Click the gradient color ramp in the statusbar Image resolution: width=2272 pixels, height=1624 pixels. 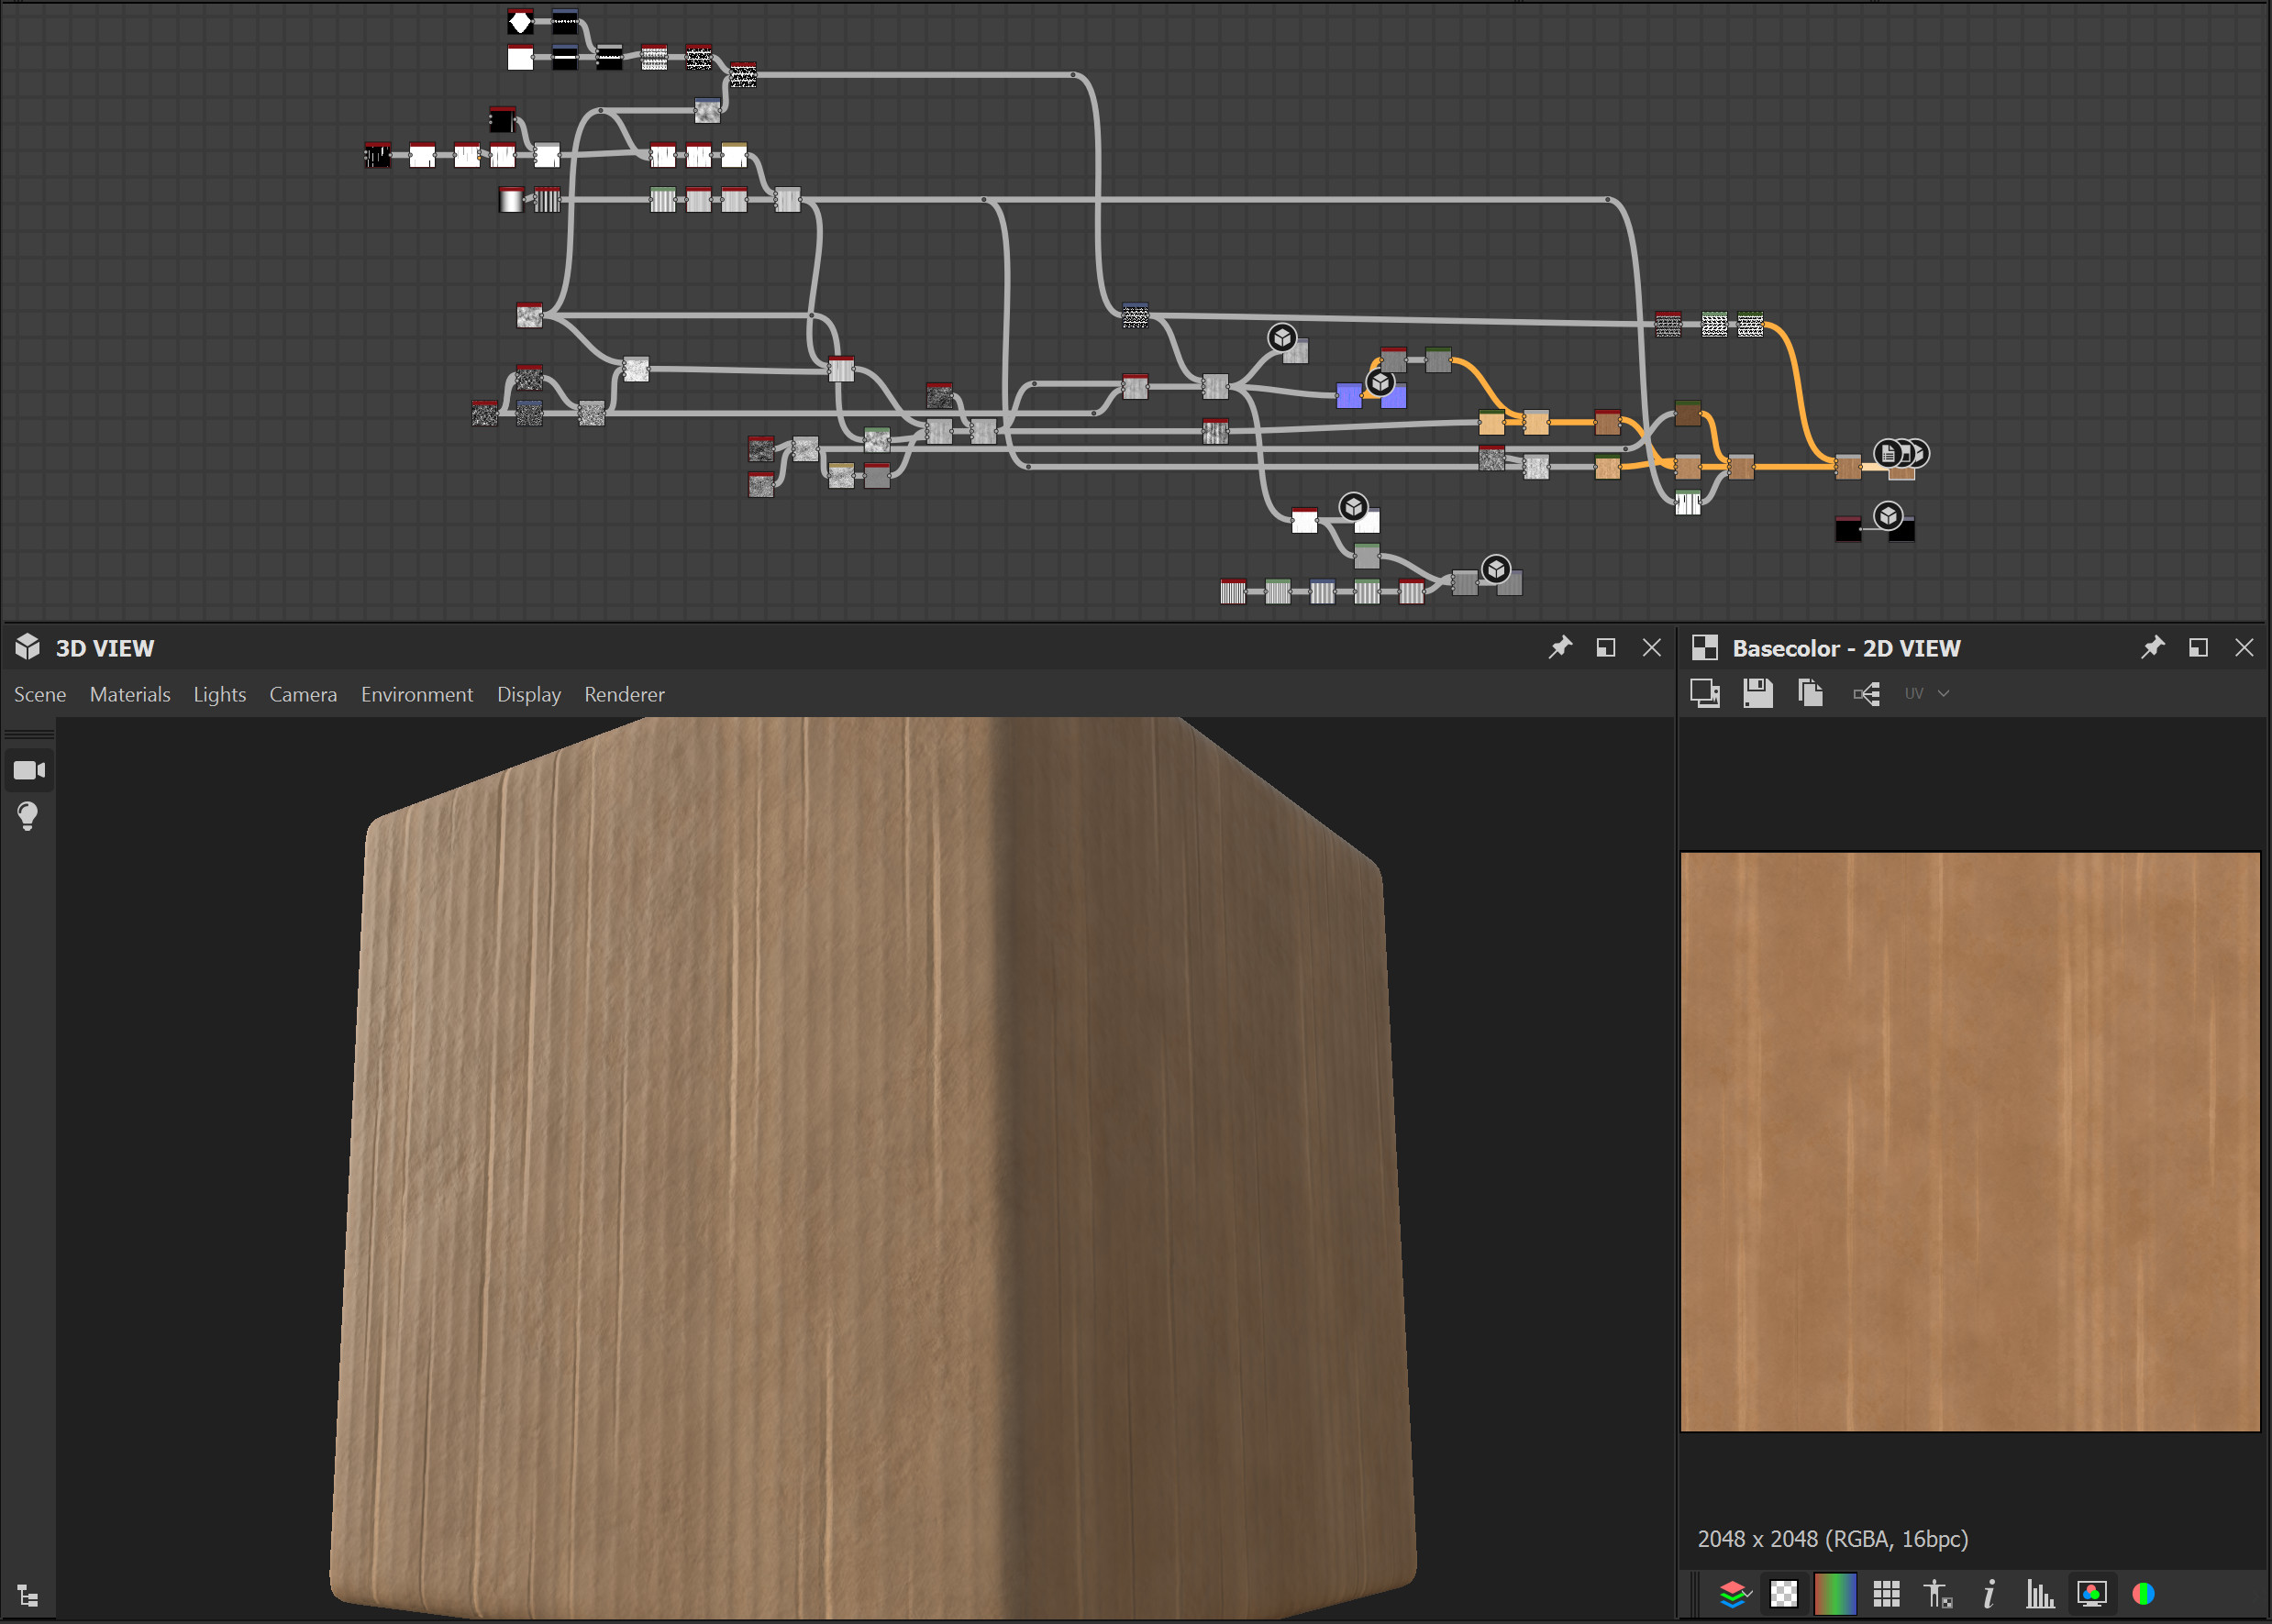1836,1594
